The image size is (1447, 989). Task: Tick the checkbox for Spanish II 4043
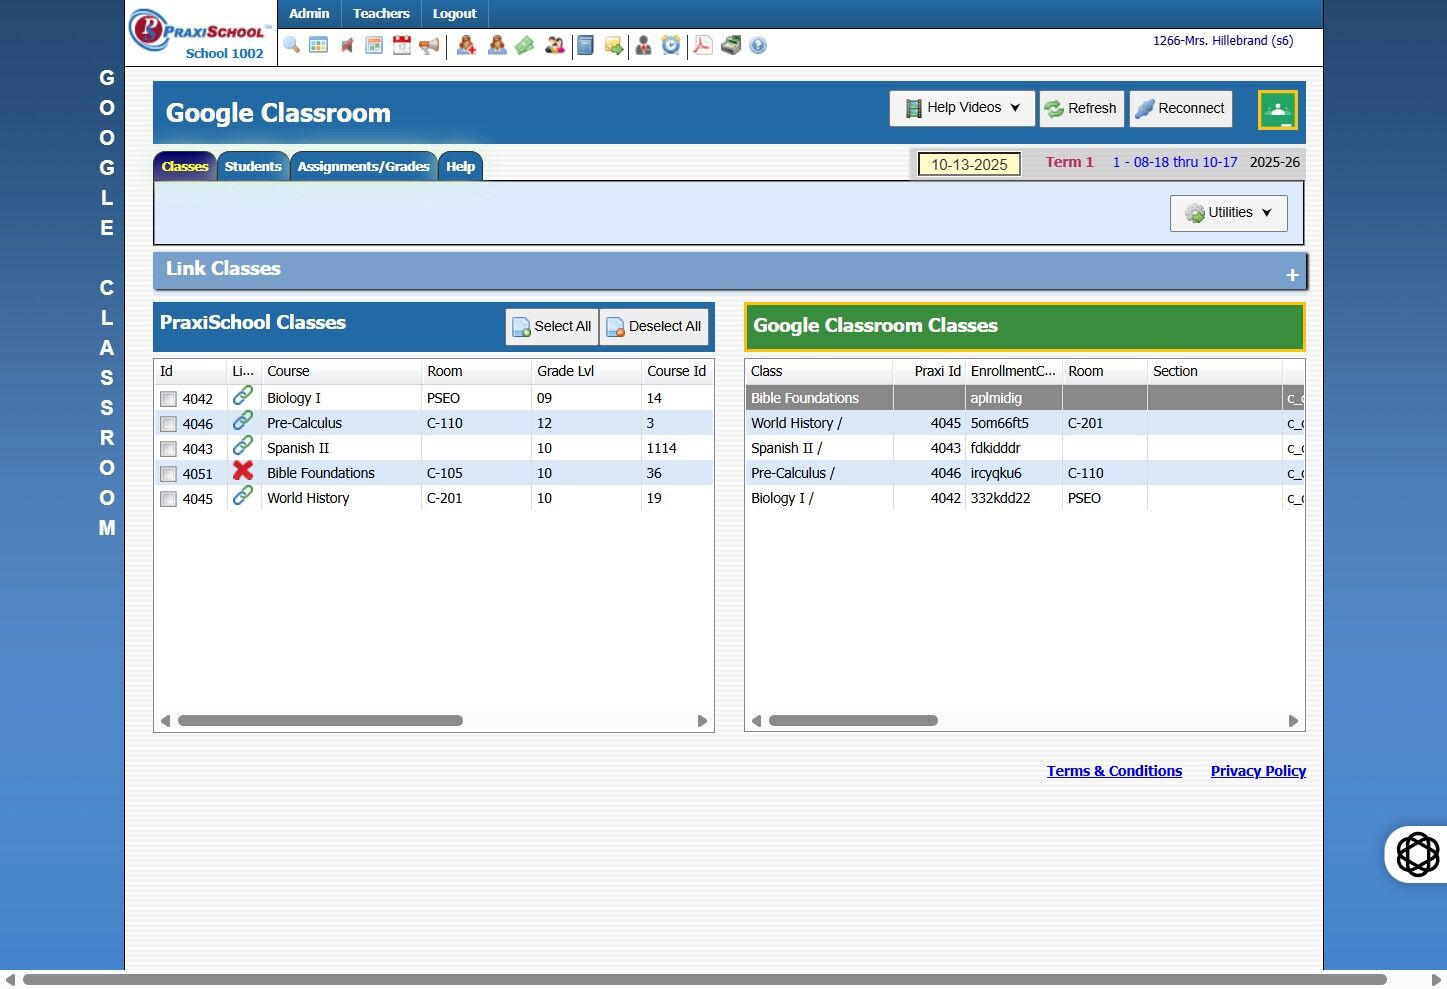point(169,449)
